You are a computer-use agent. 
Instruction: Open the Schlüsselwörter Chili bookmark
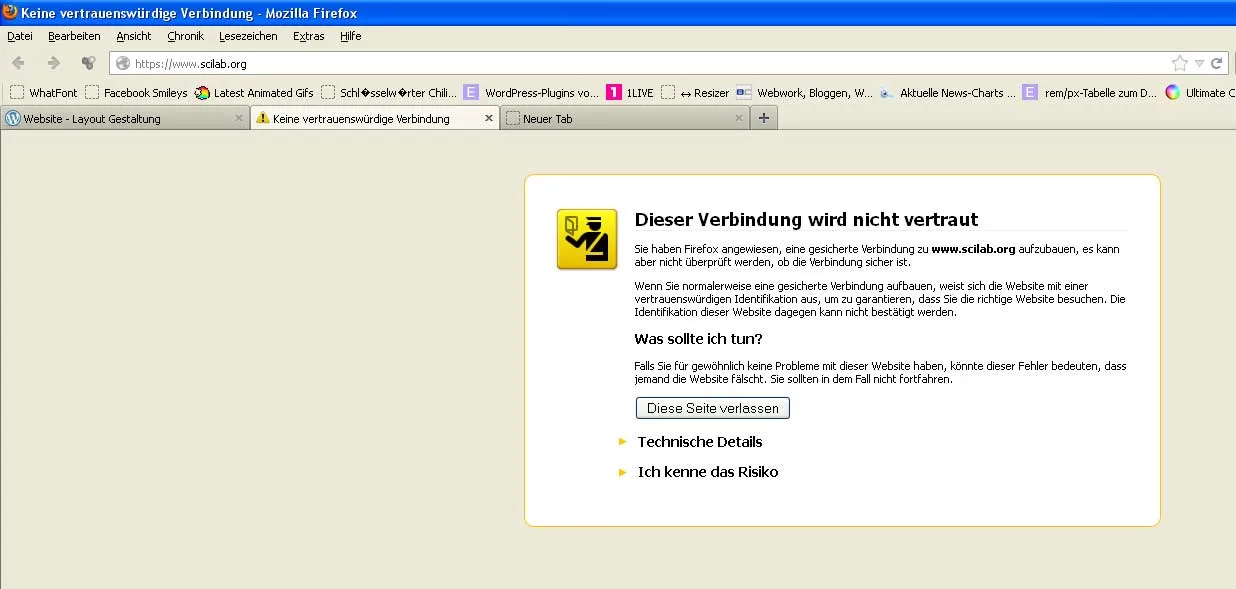pyautogui.click(x=389, y=93)
